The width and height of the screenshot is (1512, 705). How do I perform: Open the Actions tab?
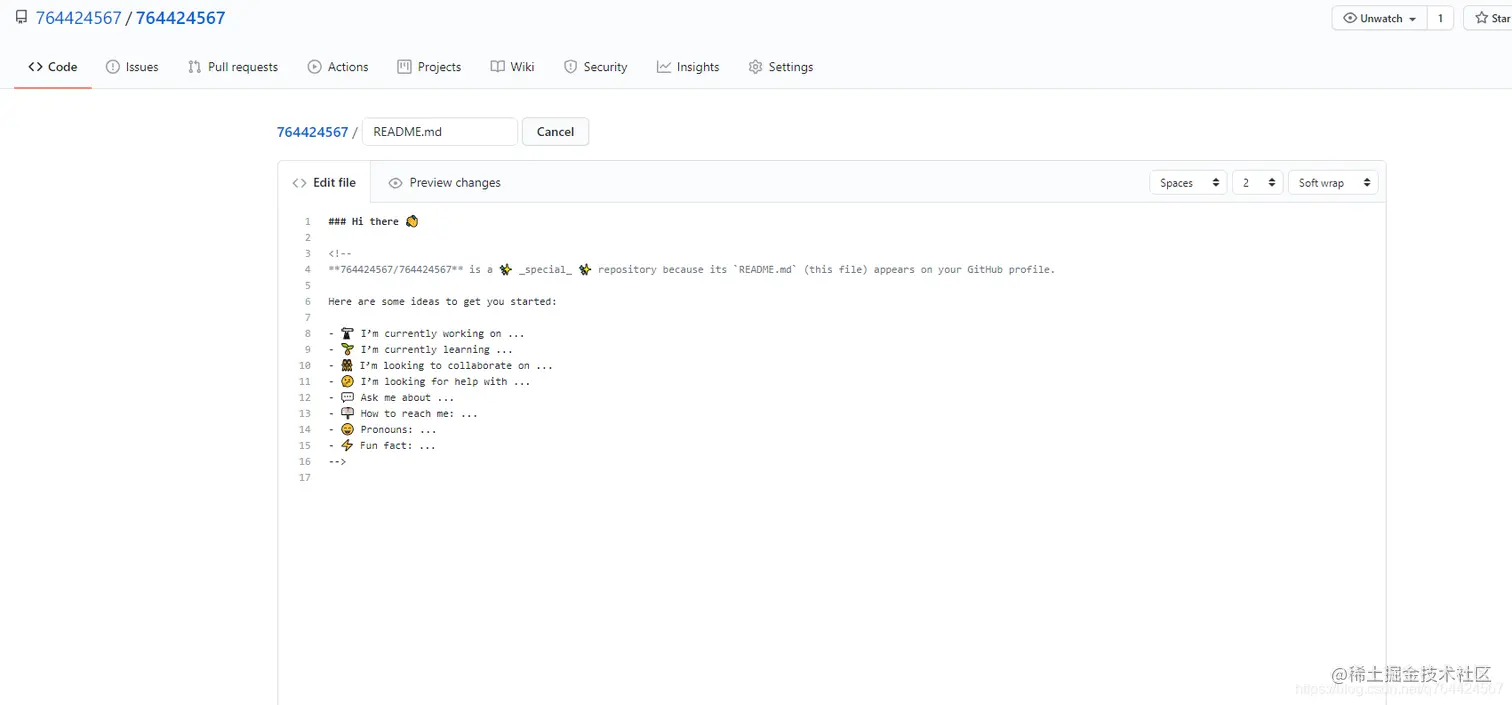(x=338, y=67)
